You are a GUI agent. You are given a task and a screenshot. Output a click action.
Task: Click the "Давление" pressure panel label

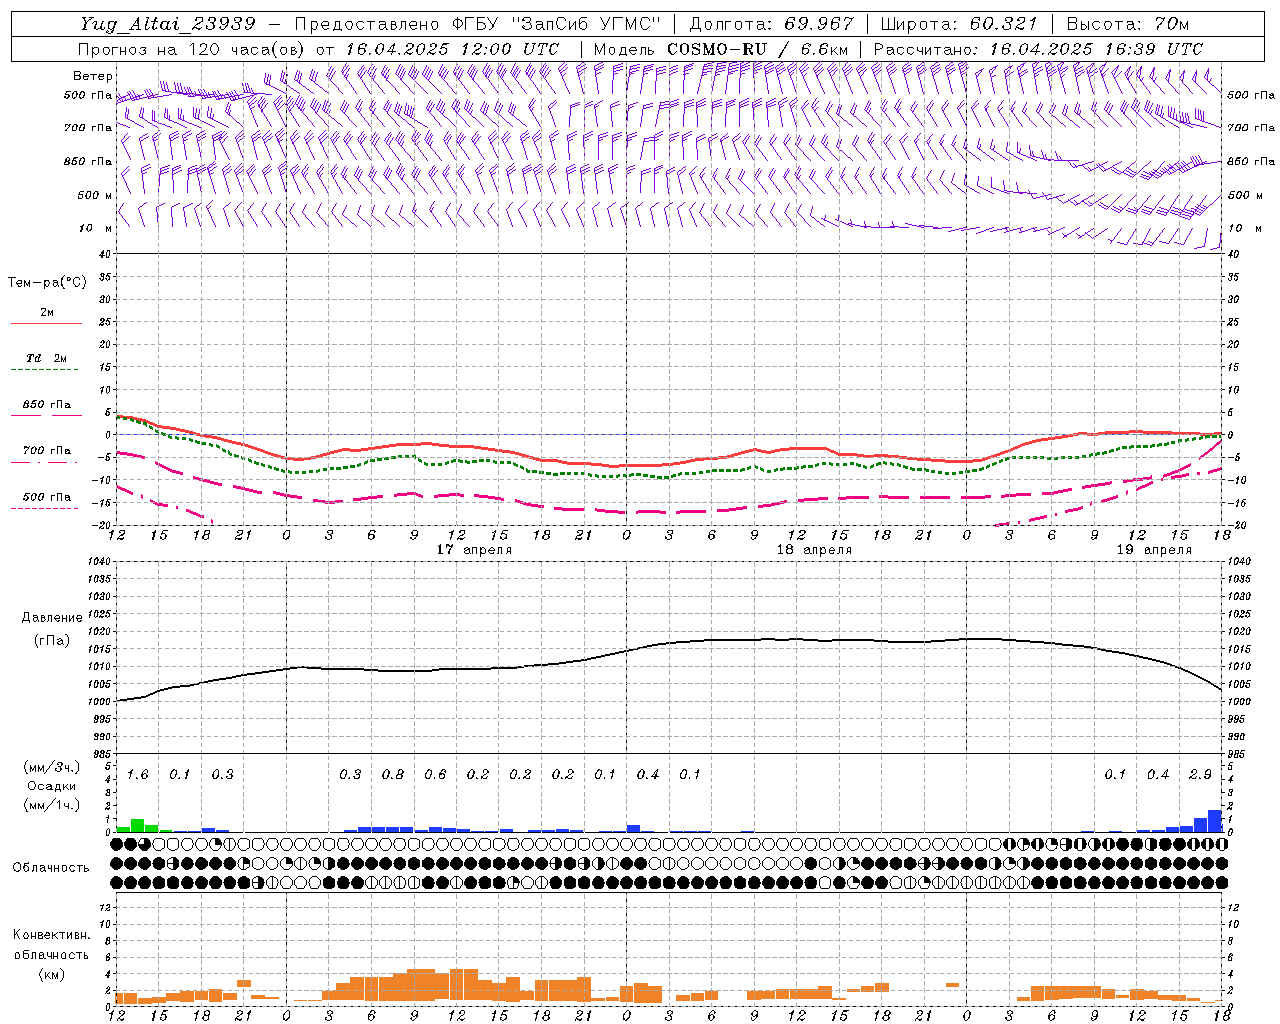(52, 618)
